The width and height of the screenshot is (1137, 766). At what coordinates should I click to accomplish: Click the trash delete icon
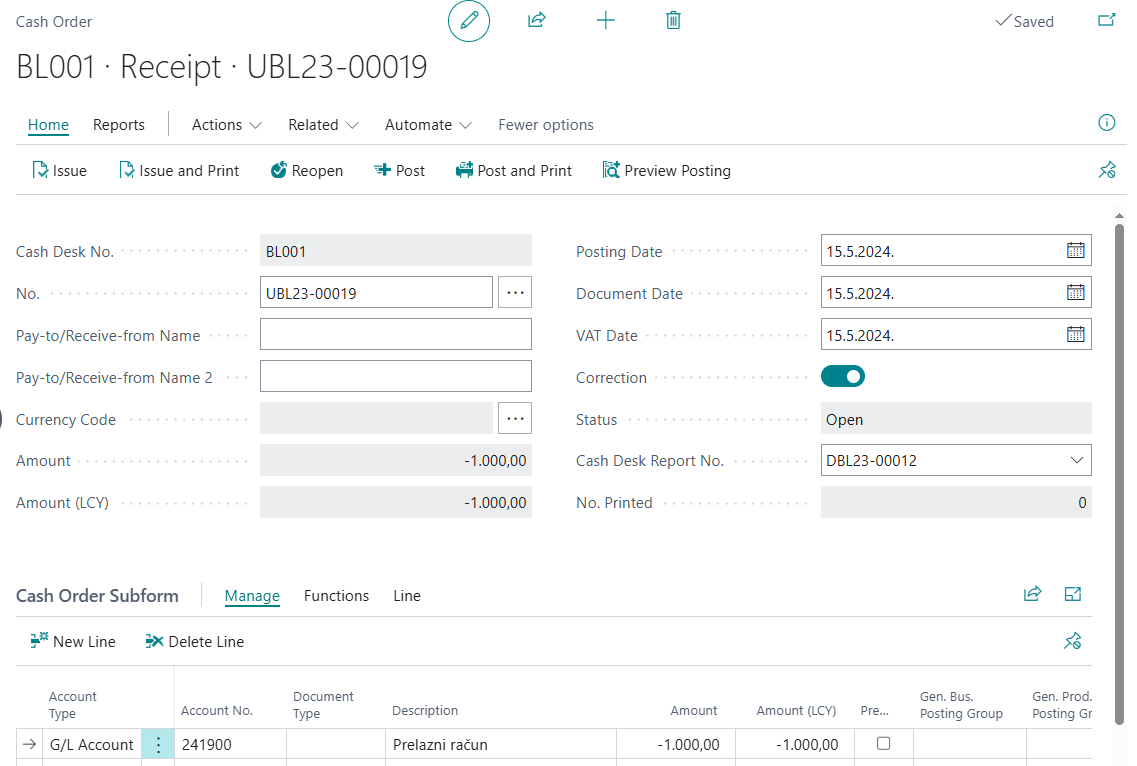pyautogui.click(x=673, y=20)
